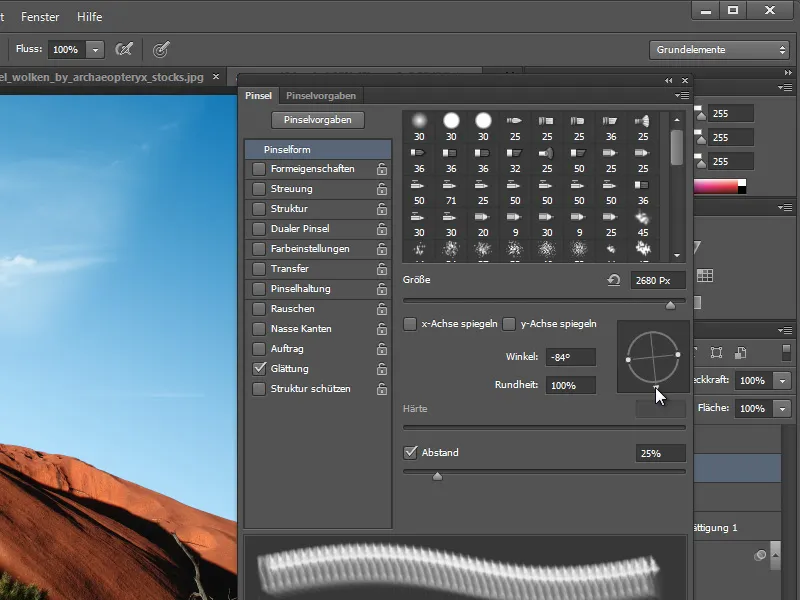
Task: Switch to Pinselvorgaben tab
Action: [321, 95]
